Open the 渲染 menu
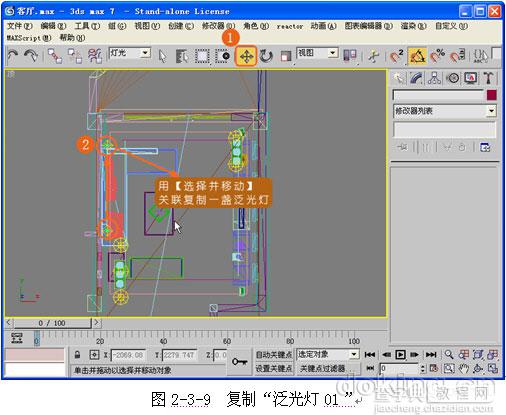This screenshot has height=415, width=506. [413, 26]
